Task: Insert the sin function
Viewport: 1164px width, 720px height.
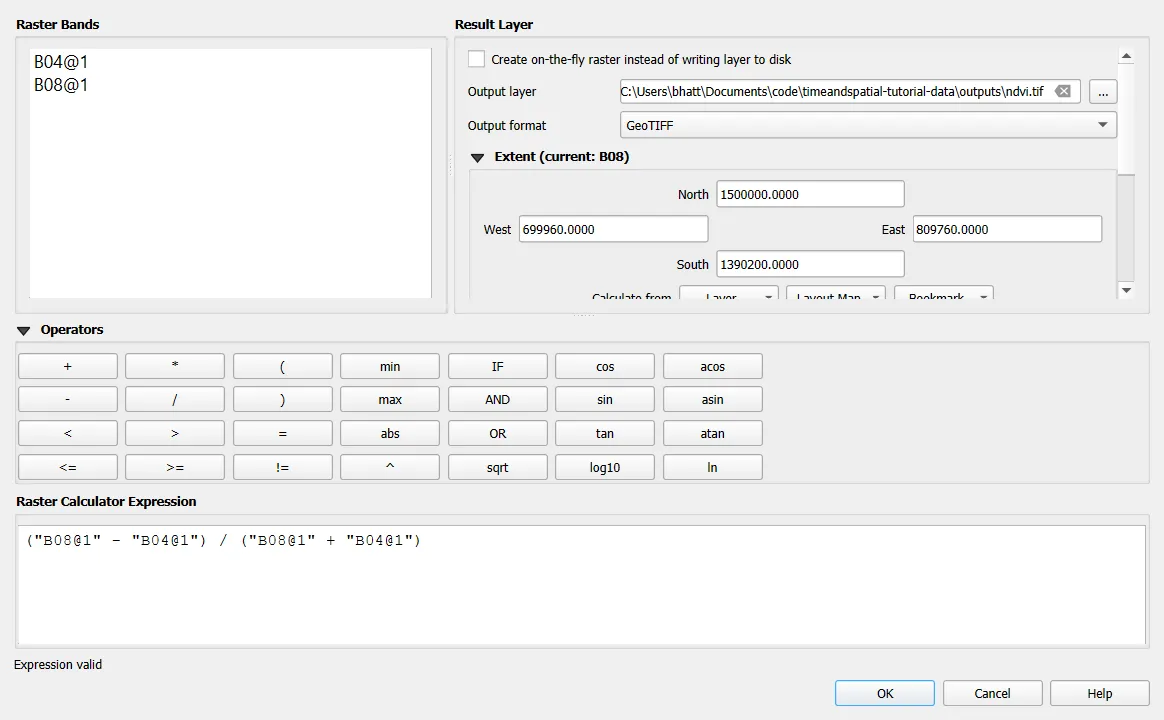Action: pos(605,399)
